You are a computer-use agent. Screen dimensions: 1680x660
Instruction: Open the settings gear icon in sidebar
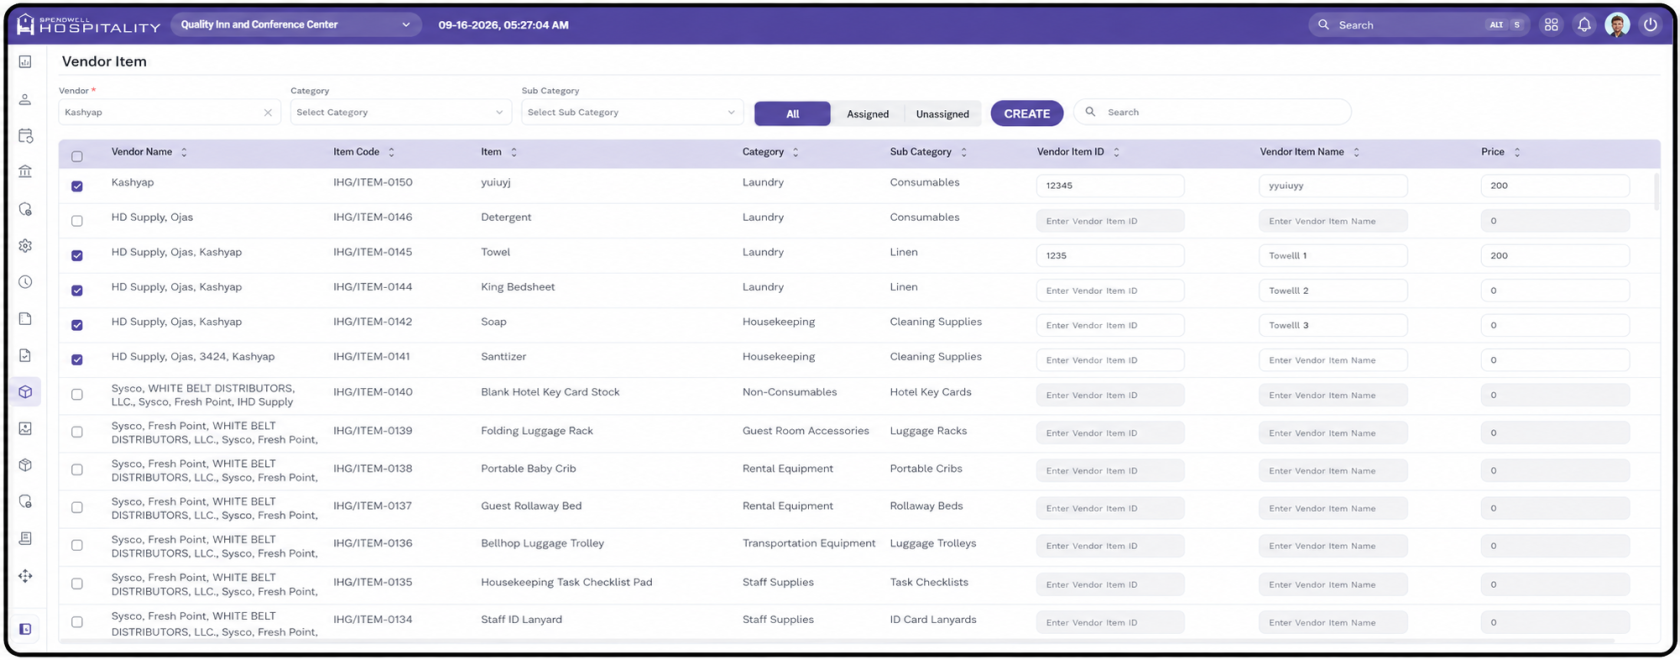point(25,246)
